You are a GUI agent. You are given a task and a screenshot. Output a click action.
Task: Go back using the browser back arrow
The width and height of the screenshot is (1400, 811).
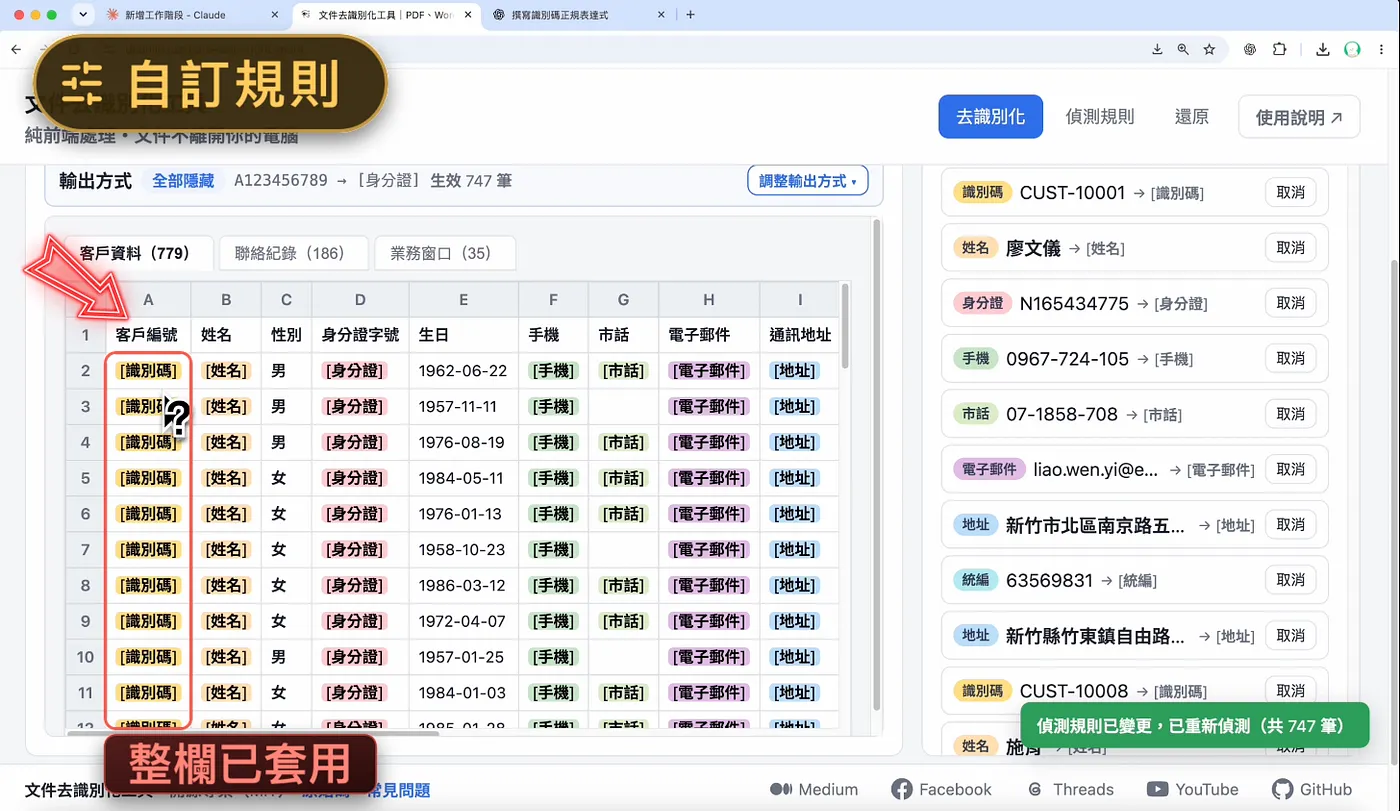[15, 49]
